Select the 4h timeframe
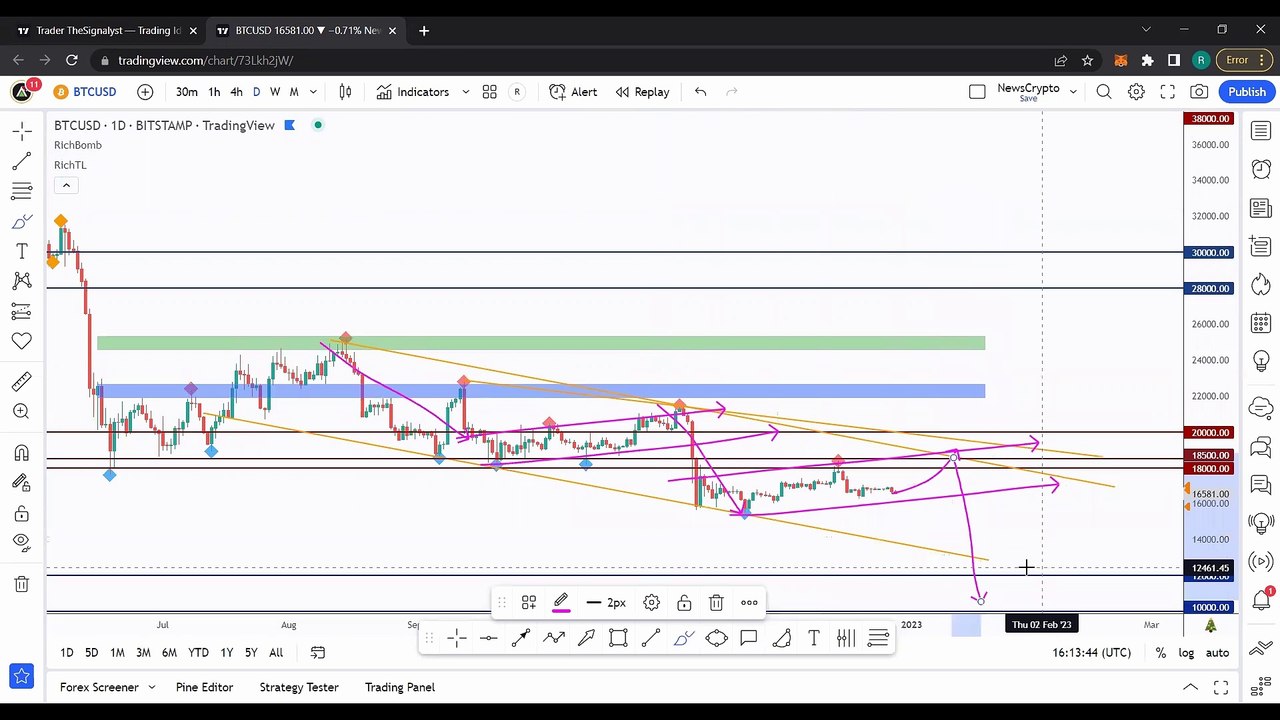Screen dimensions: 1280x720 [x=236, y=92]
